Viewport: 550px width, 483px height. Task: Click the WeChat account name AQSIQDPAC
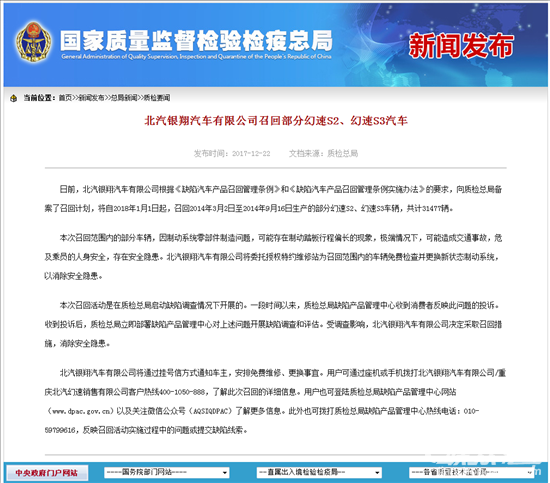click(212, 411)
